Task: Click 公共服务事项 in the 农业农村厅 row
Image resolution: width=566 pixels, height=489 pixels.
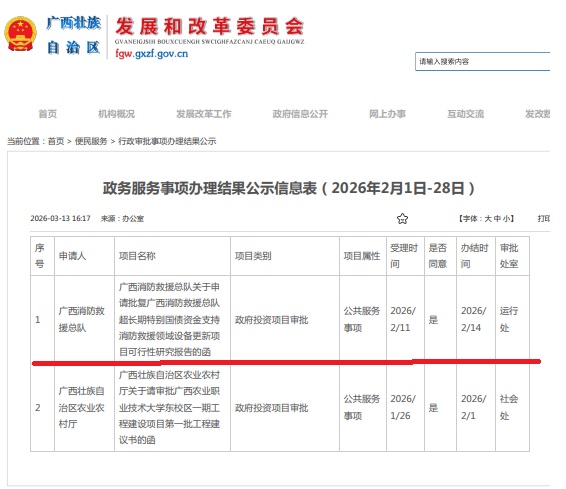Action: point(362,407)
